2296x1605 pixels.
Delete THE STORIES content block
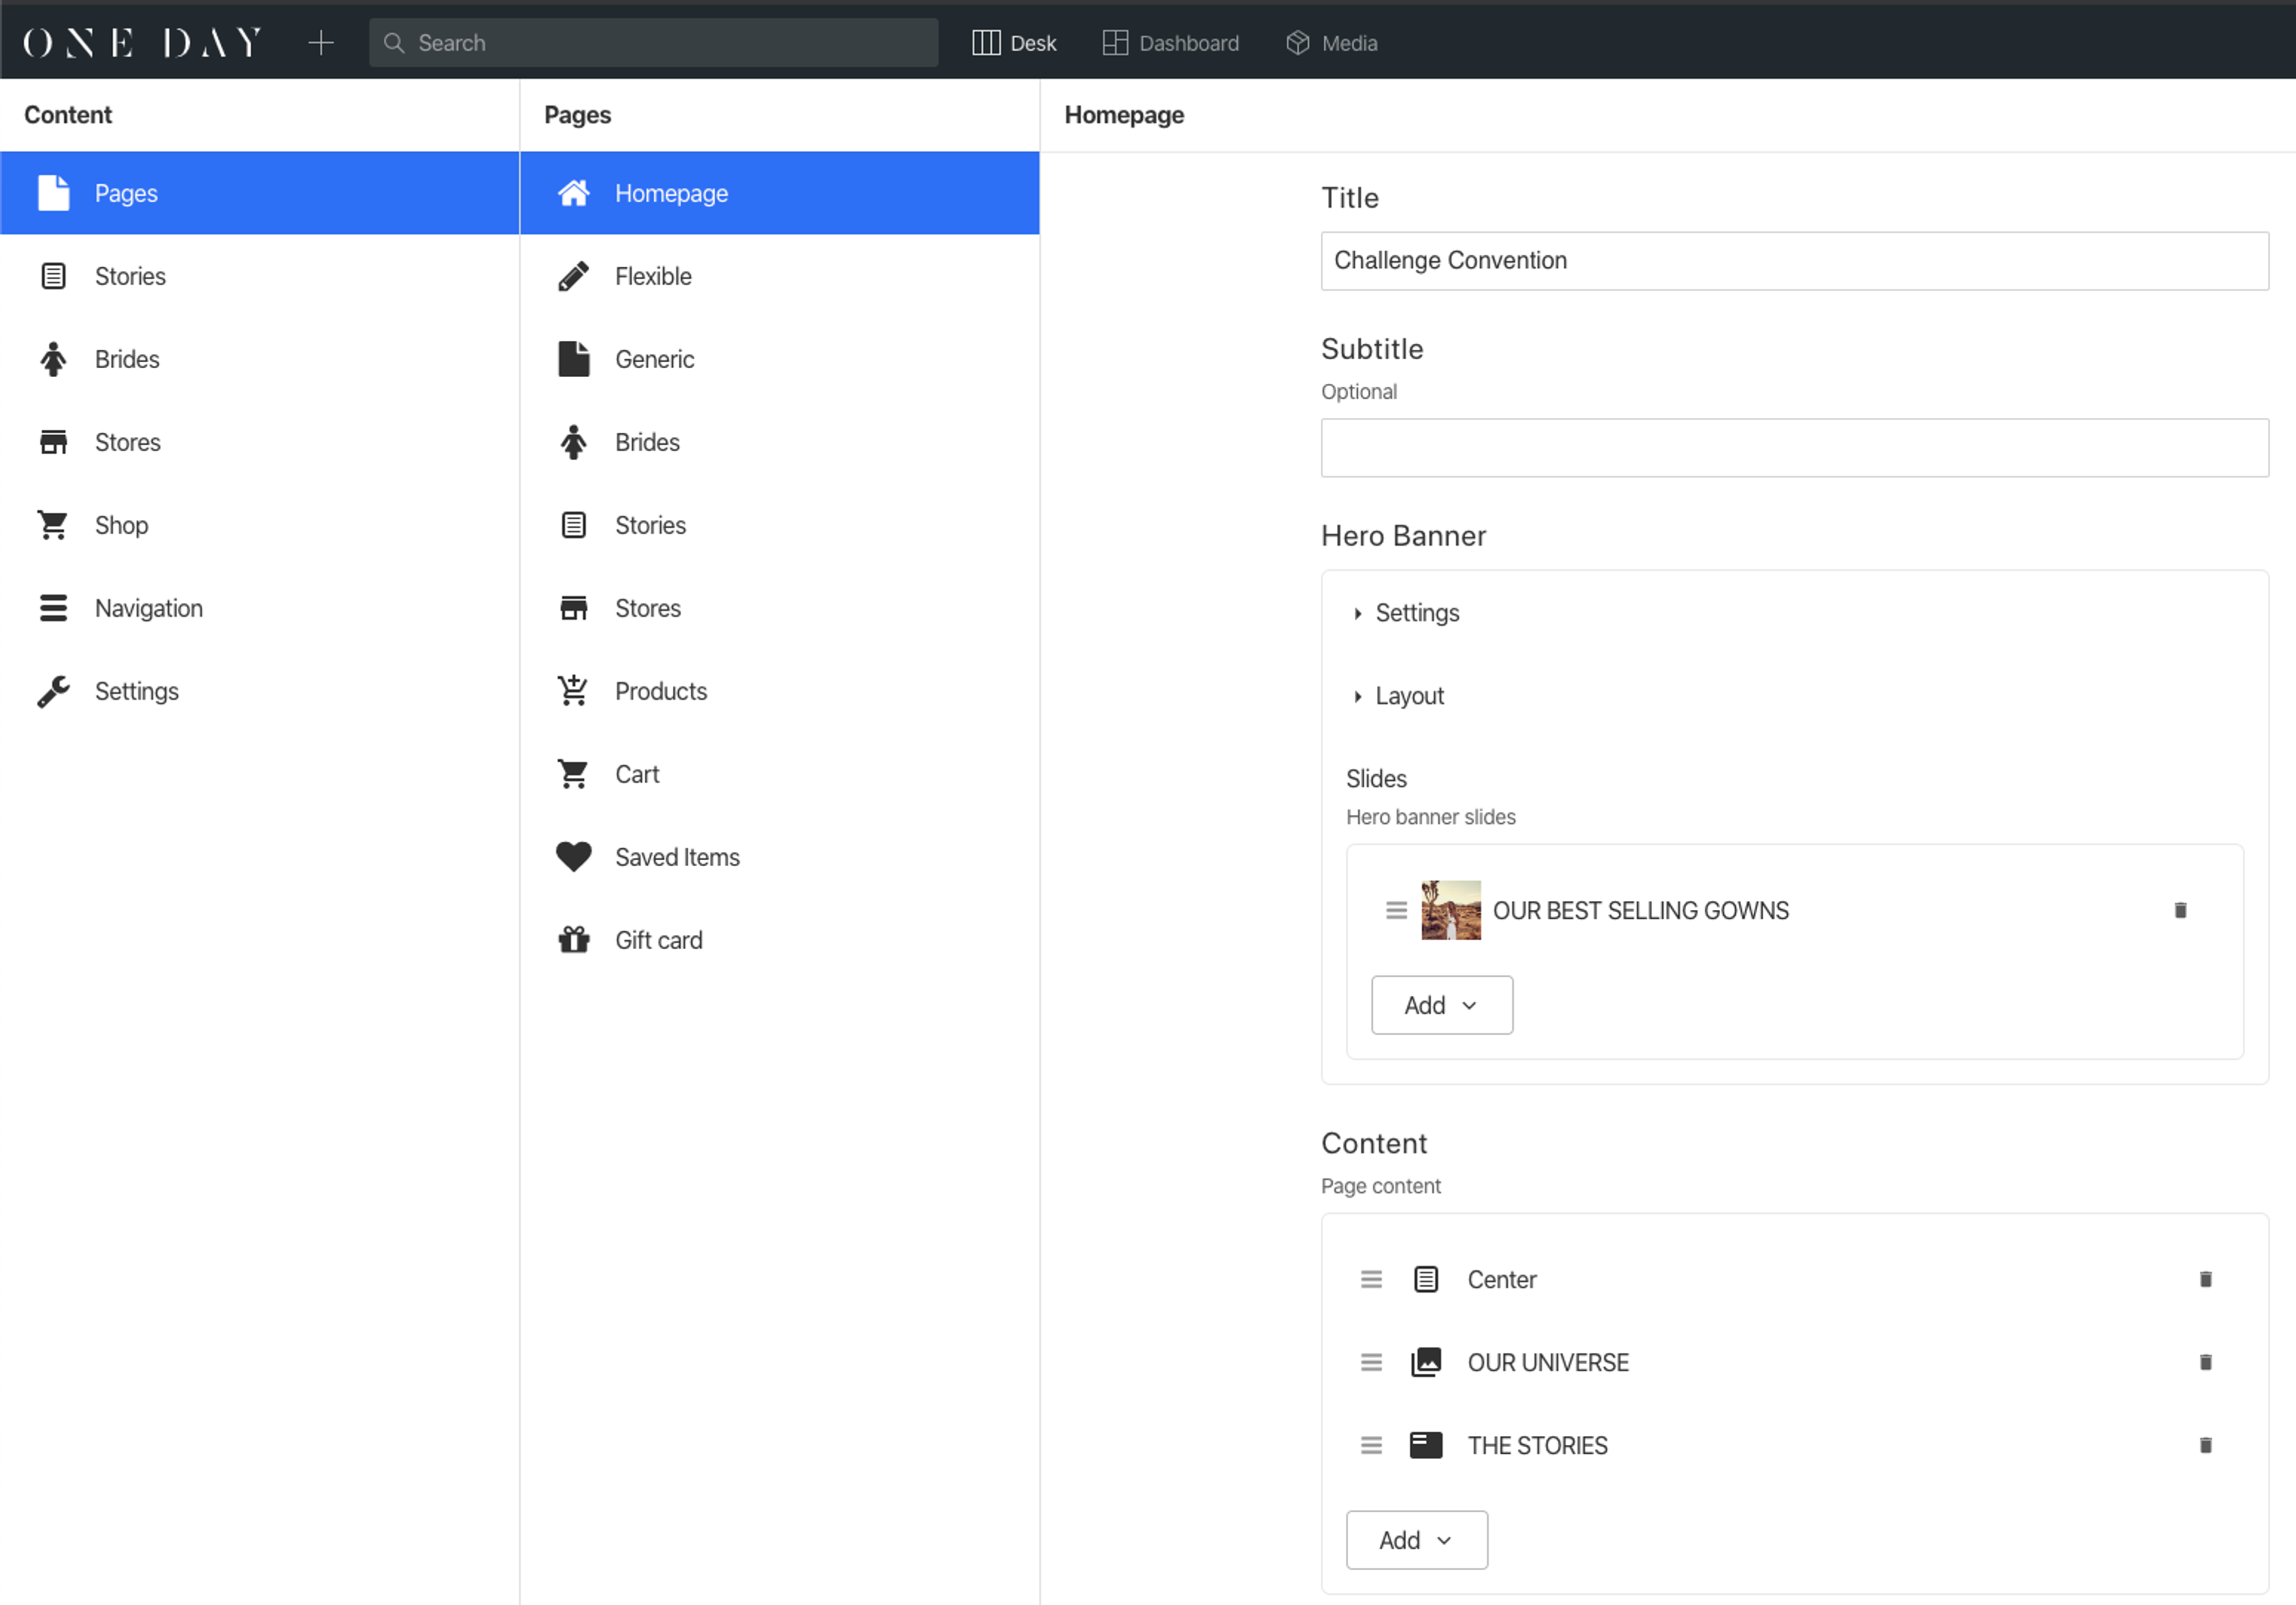[x=2205, y=1445]
